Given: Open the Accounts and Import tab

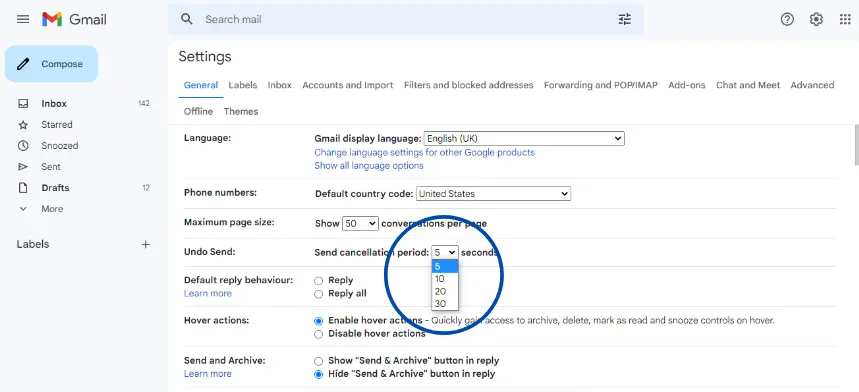Looking at the screenshot, I should (348, 85).
